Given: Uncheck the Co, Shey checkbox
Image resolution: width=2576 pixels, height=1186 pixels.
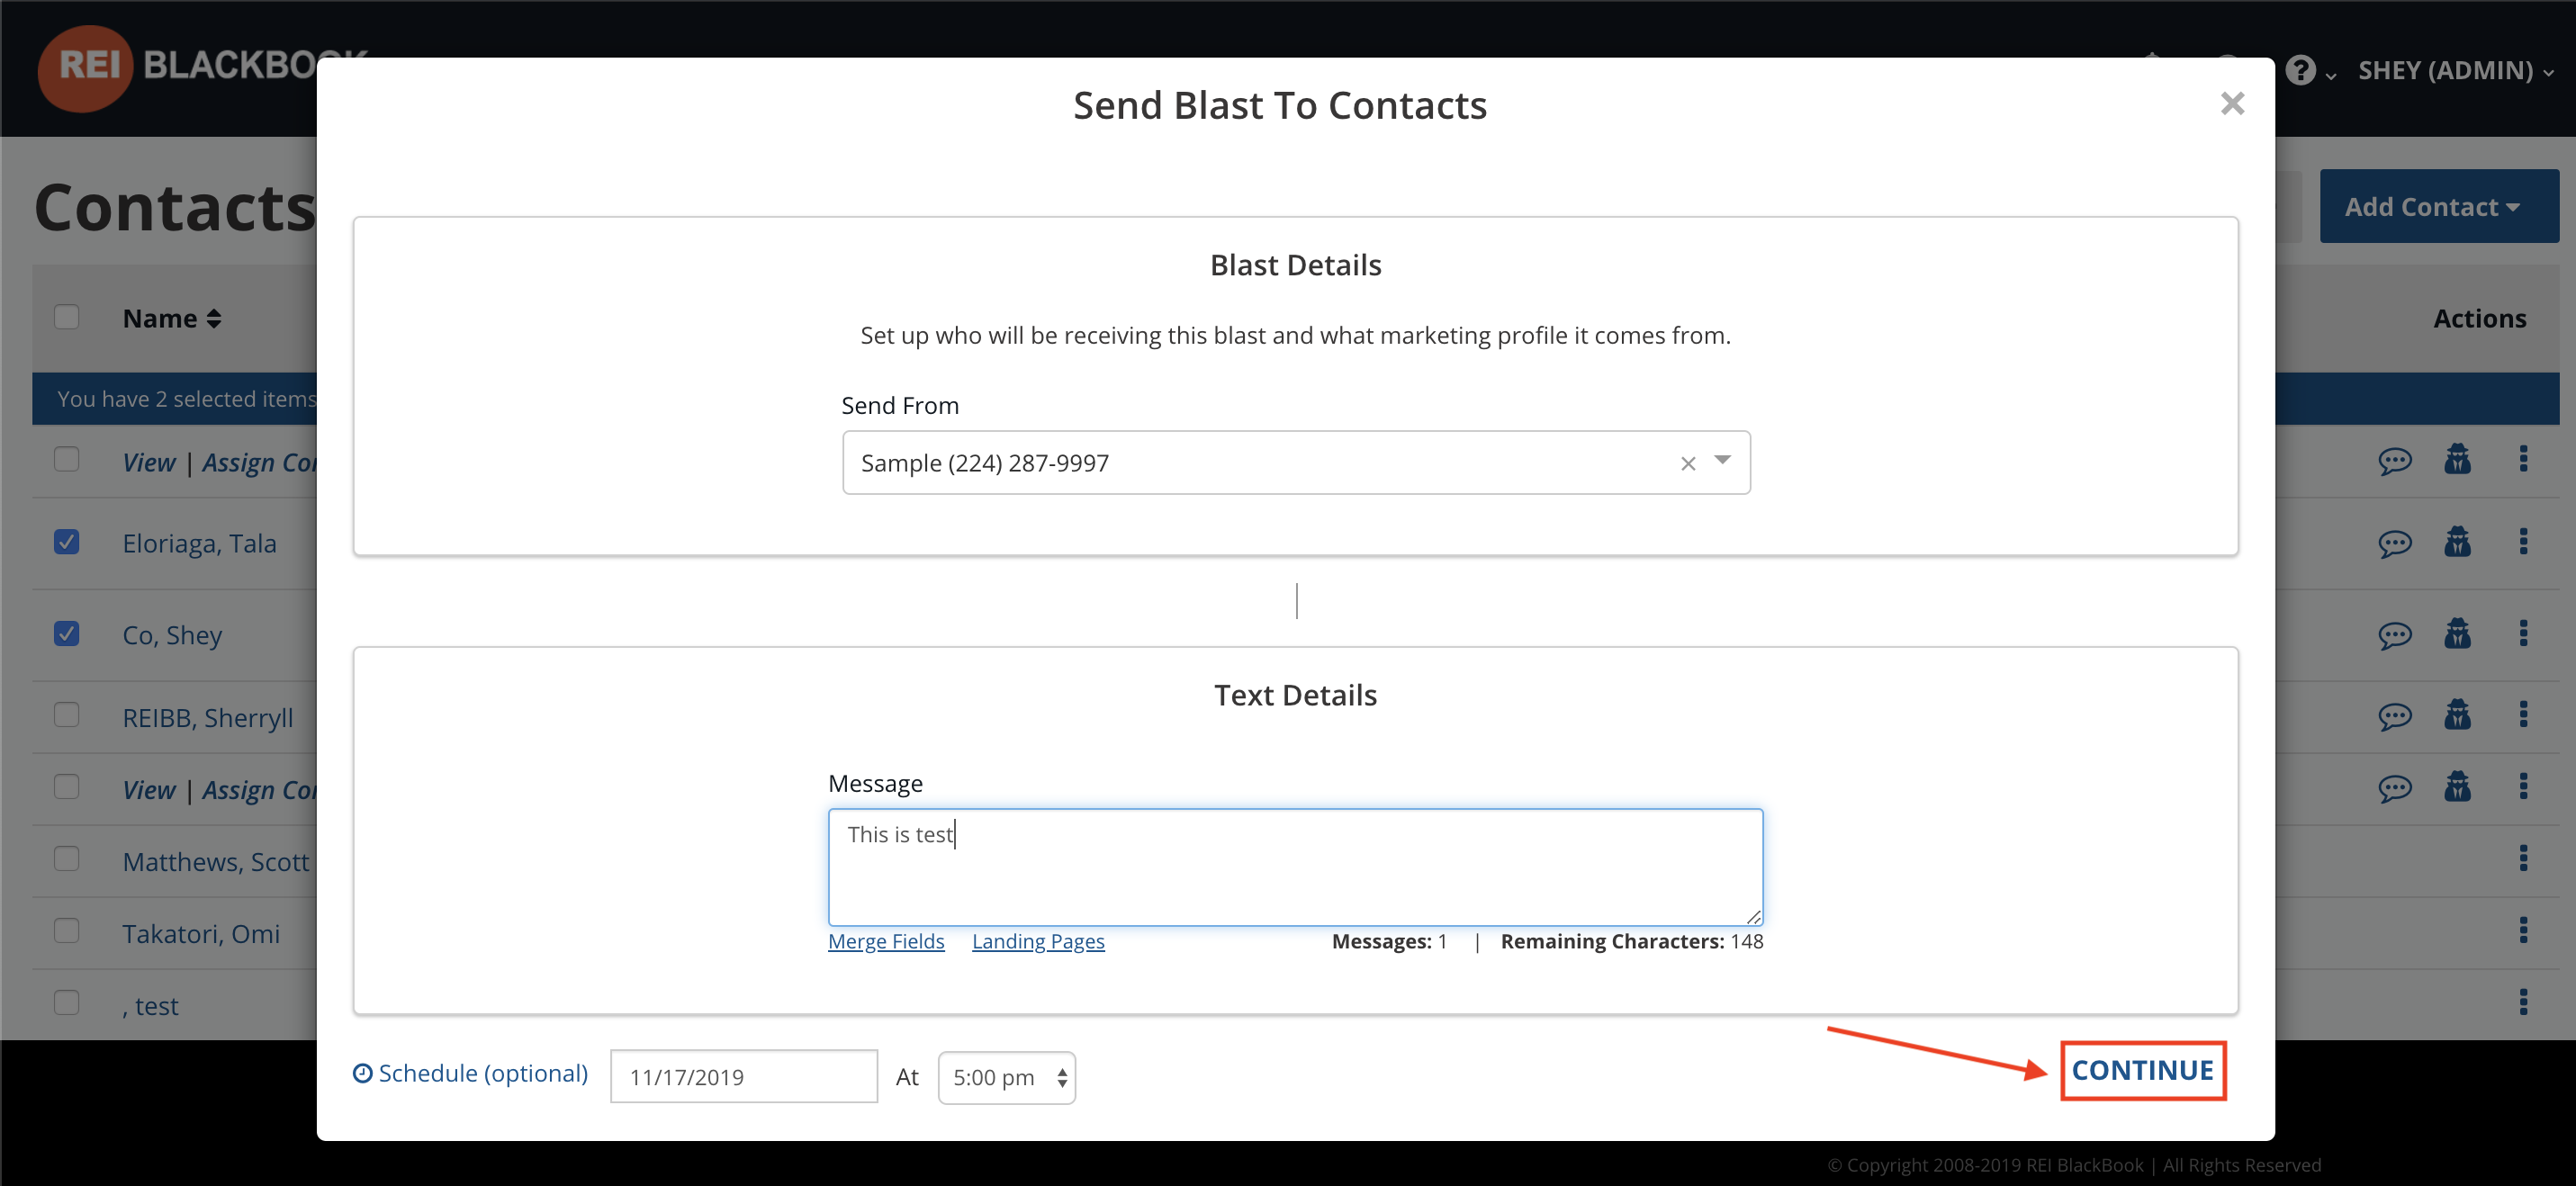Looking at the screenshot, I should [66, 634].
